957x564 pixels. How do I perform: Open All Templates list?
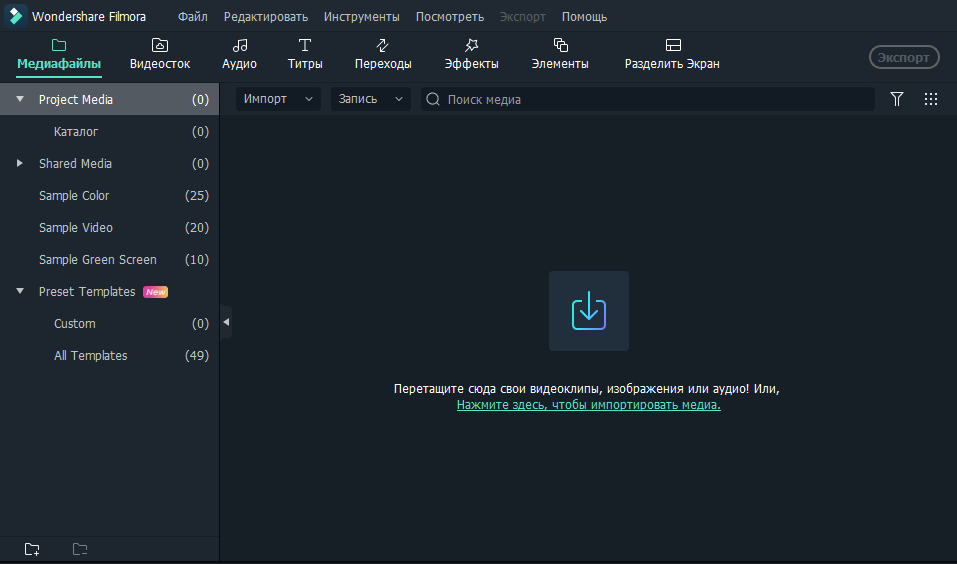click(x=109, y=355)
